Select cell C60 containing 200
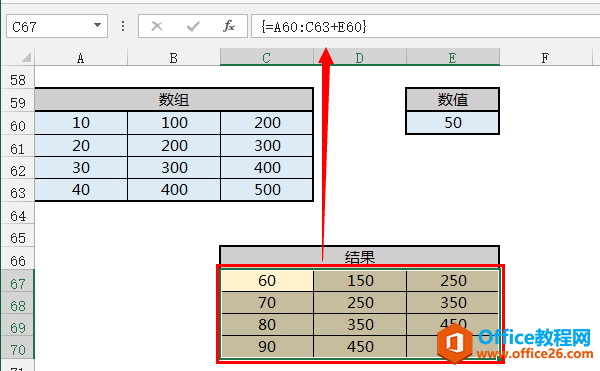This screenshot has height=371, width=600. pyautogui.click(x=267, y=123)
